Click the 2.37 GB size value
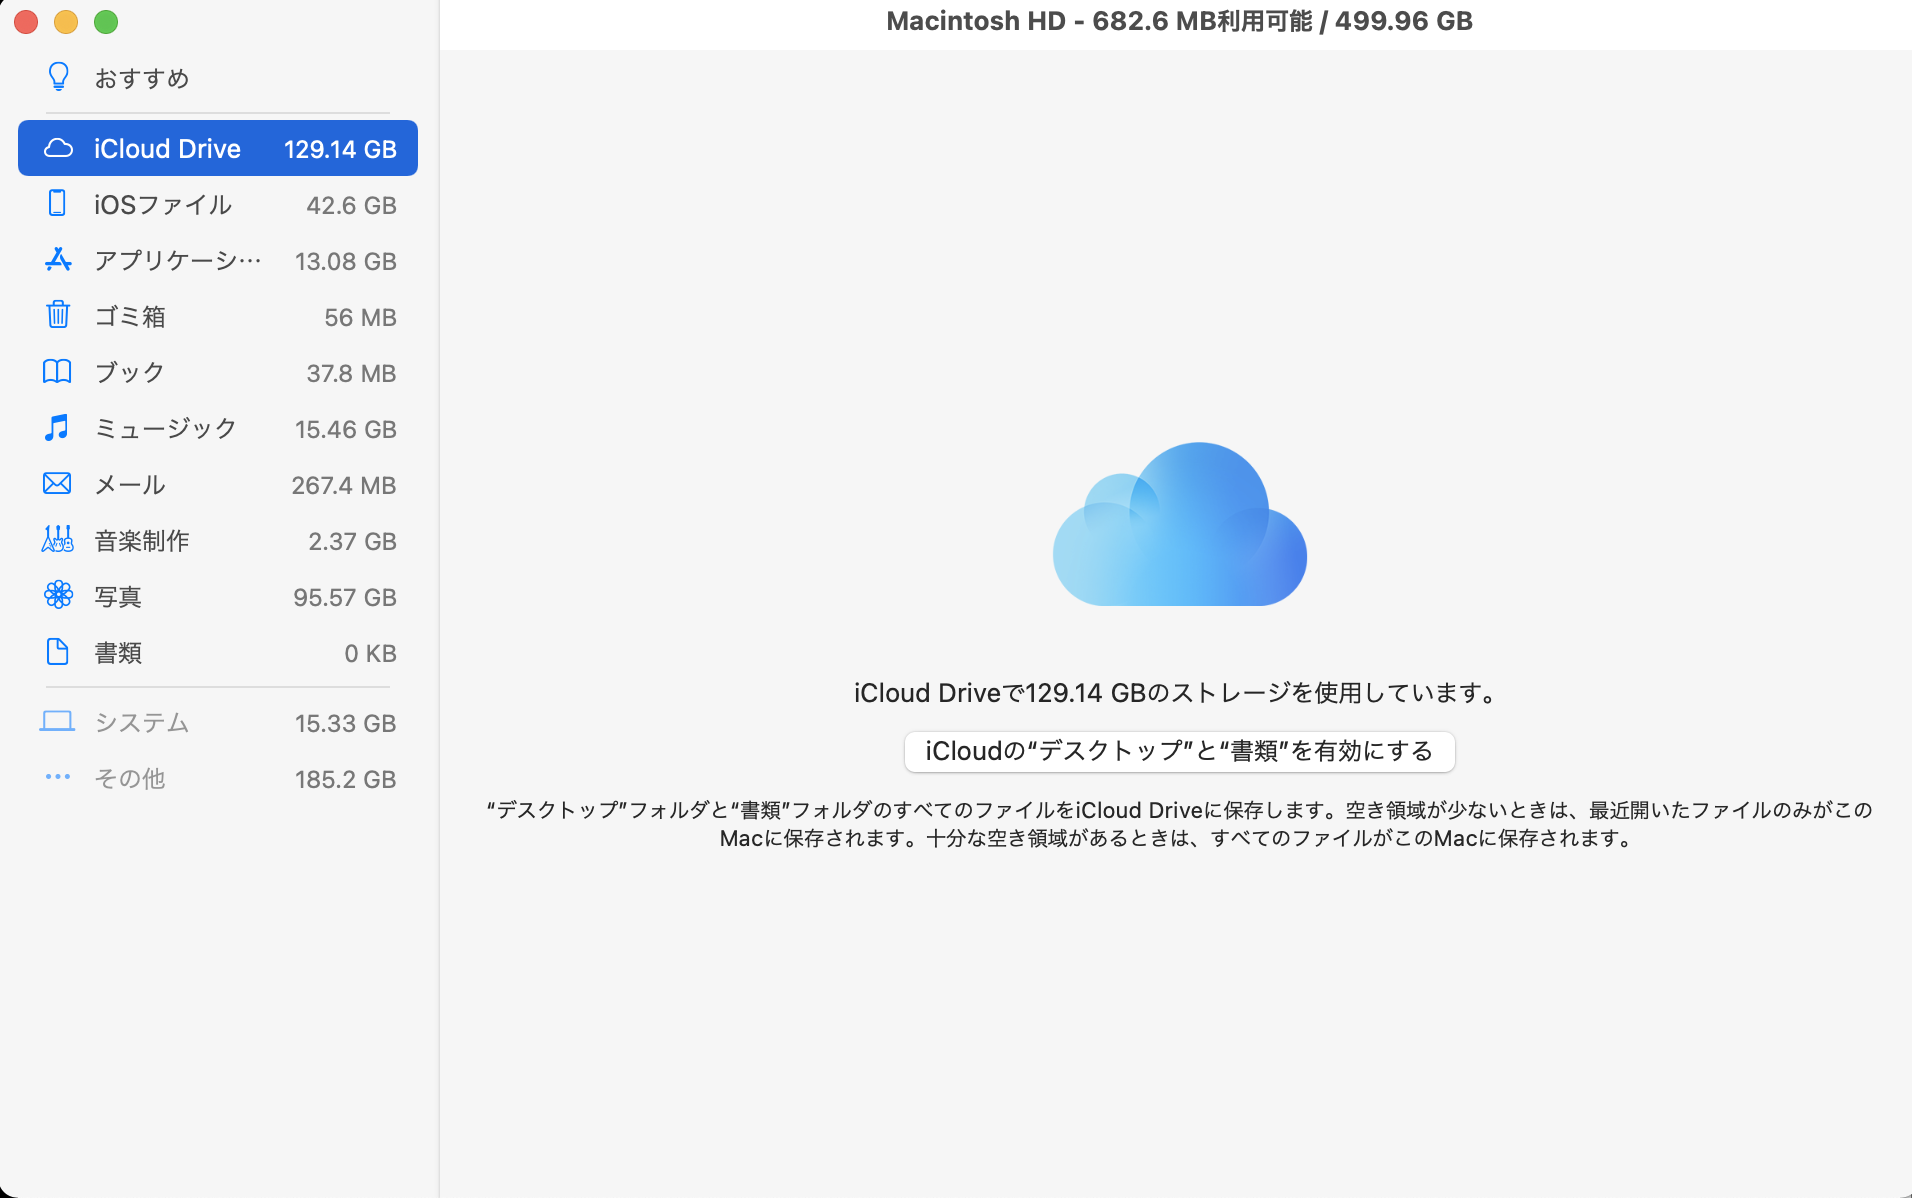The width and height of the screenshot is (1912, 1198). (352, 541)
